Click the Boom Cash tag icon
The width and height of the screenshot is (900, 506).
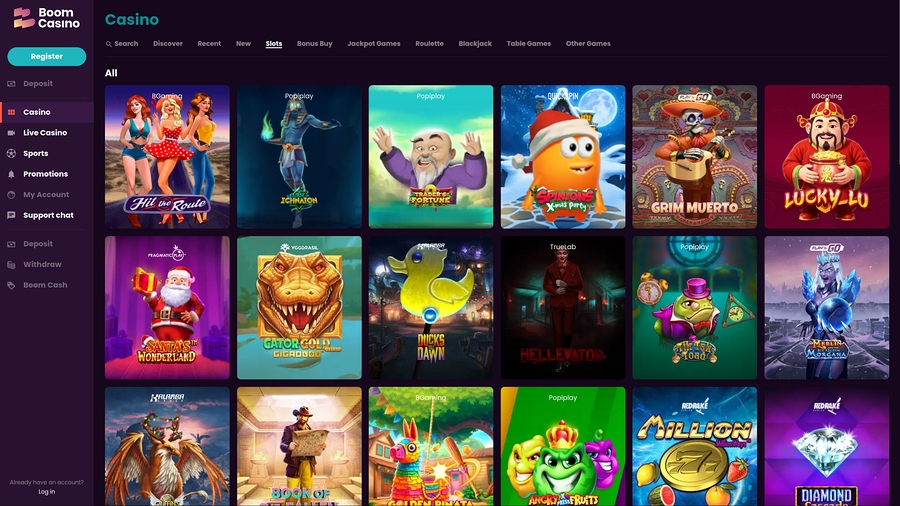tap(11, 285)
